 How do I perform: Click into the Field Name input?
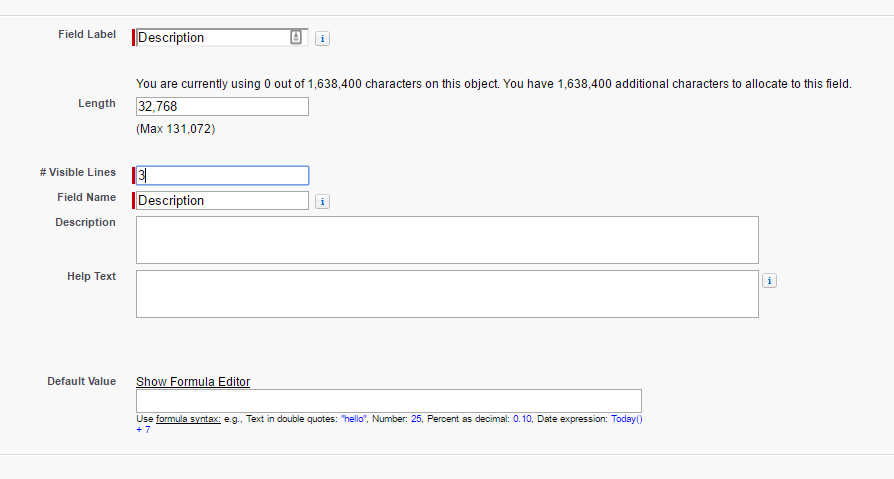(222, 201)
